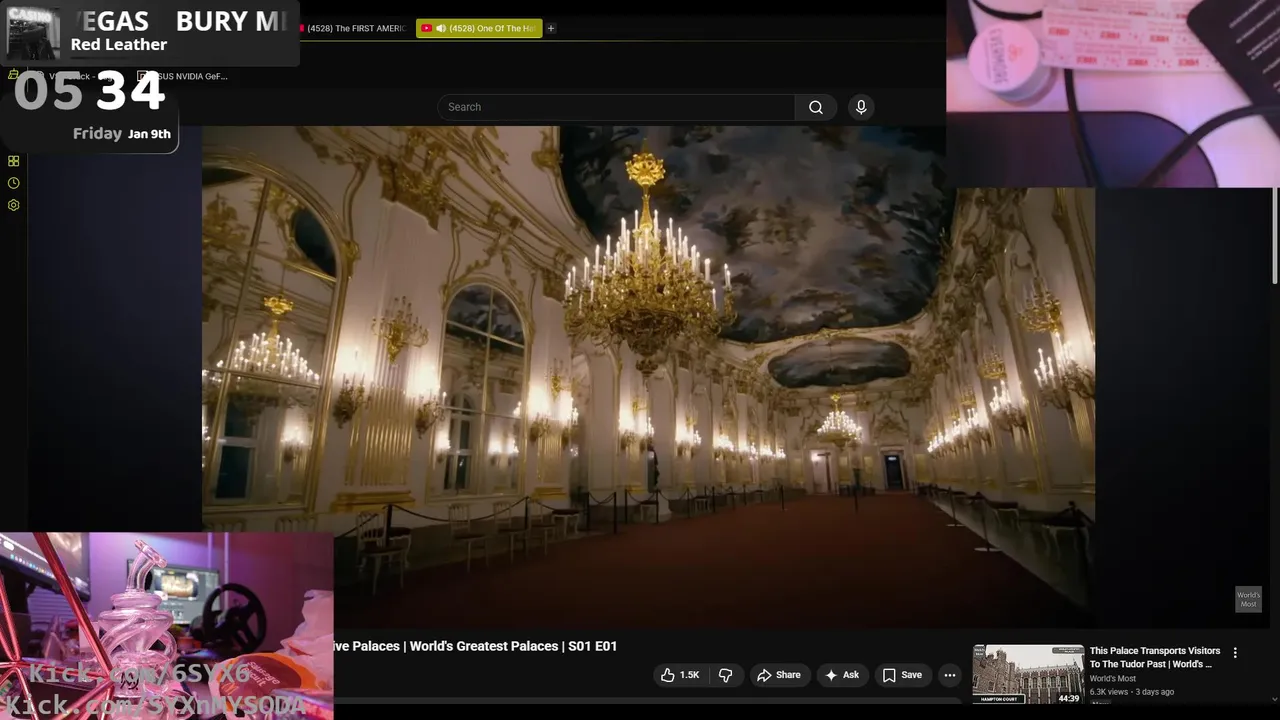This screenshot has height=720, width=1280.
Task: Open a new browser tab with plus
Action: 551,28
